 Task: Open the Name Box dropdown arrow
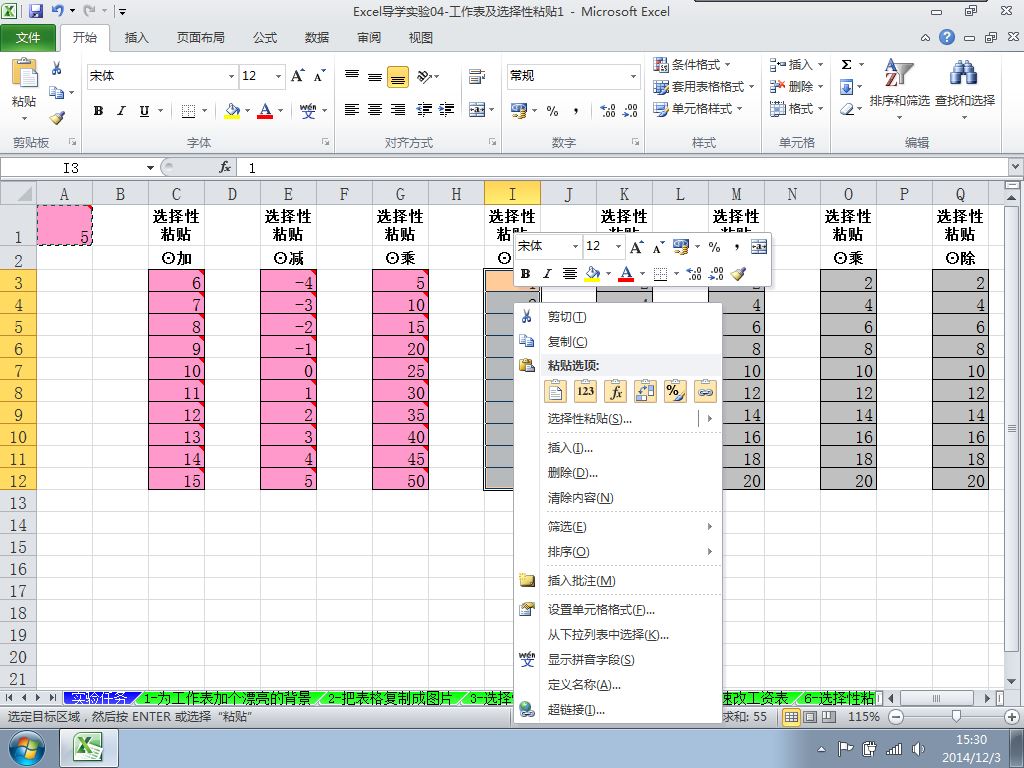tap(150, 168)
